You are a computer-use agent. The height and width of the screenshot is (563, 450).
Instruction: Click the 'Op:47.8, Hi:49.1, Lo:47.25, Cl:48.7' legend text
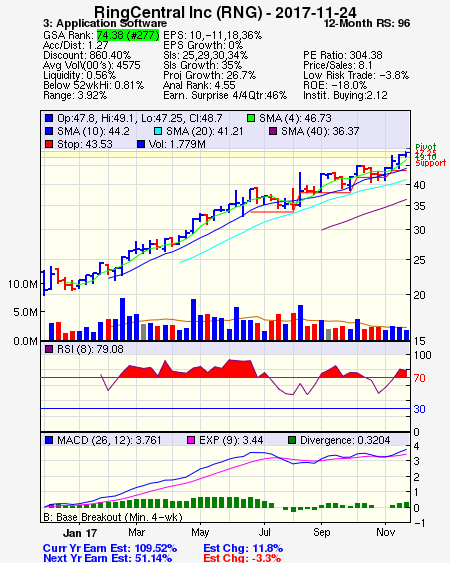point(140,118)
